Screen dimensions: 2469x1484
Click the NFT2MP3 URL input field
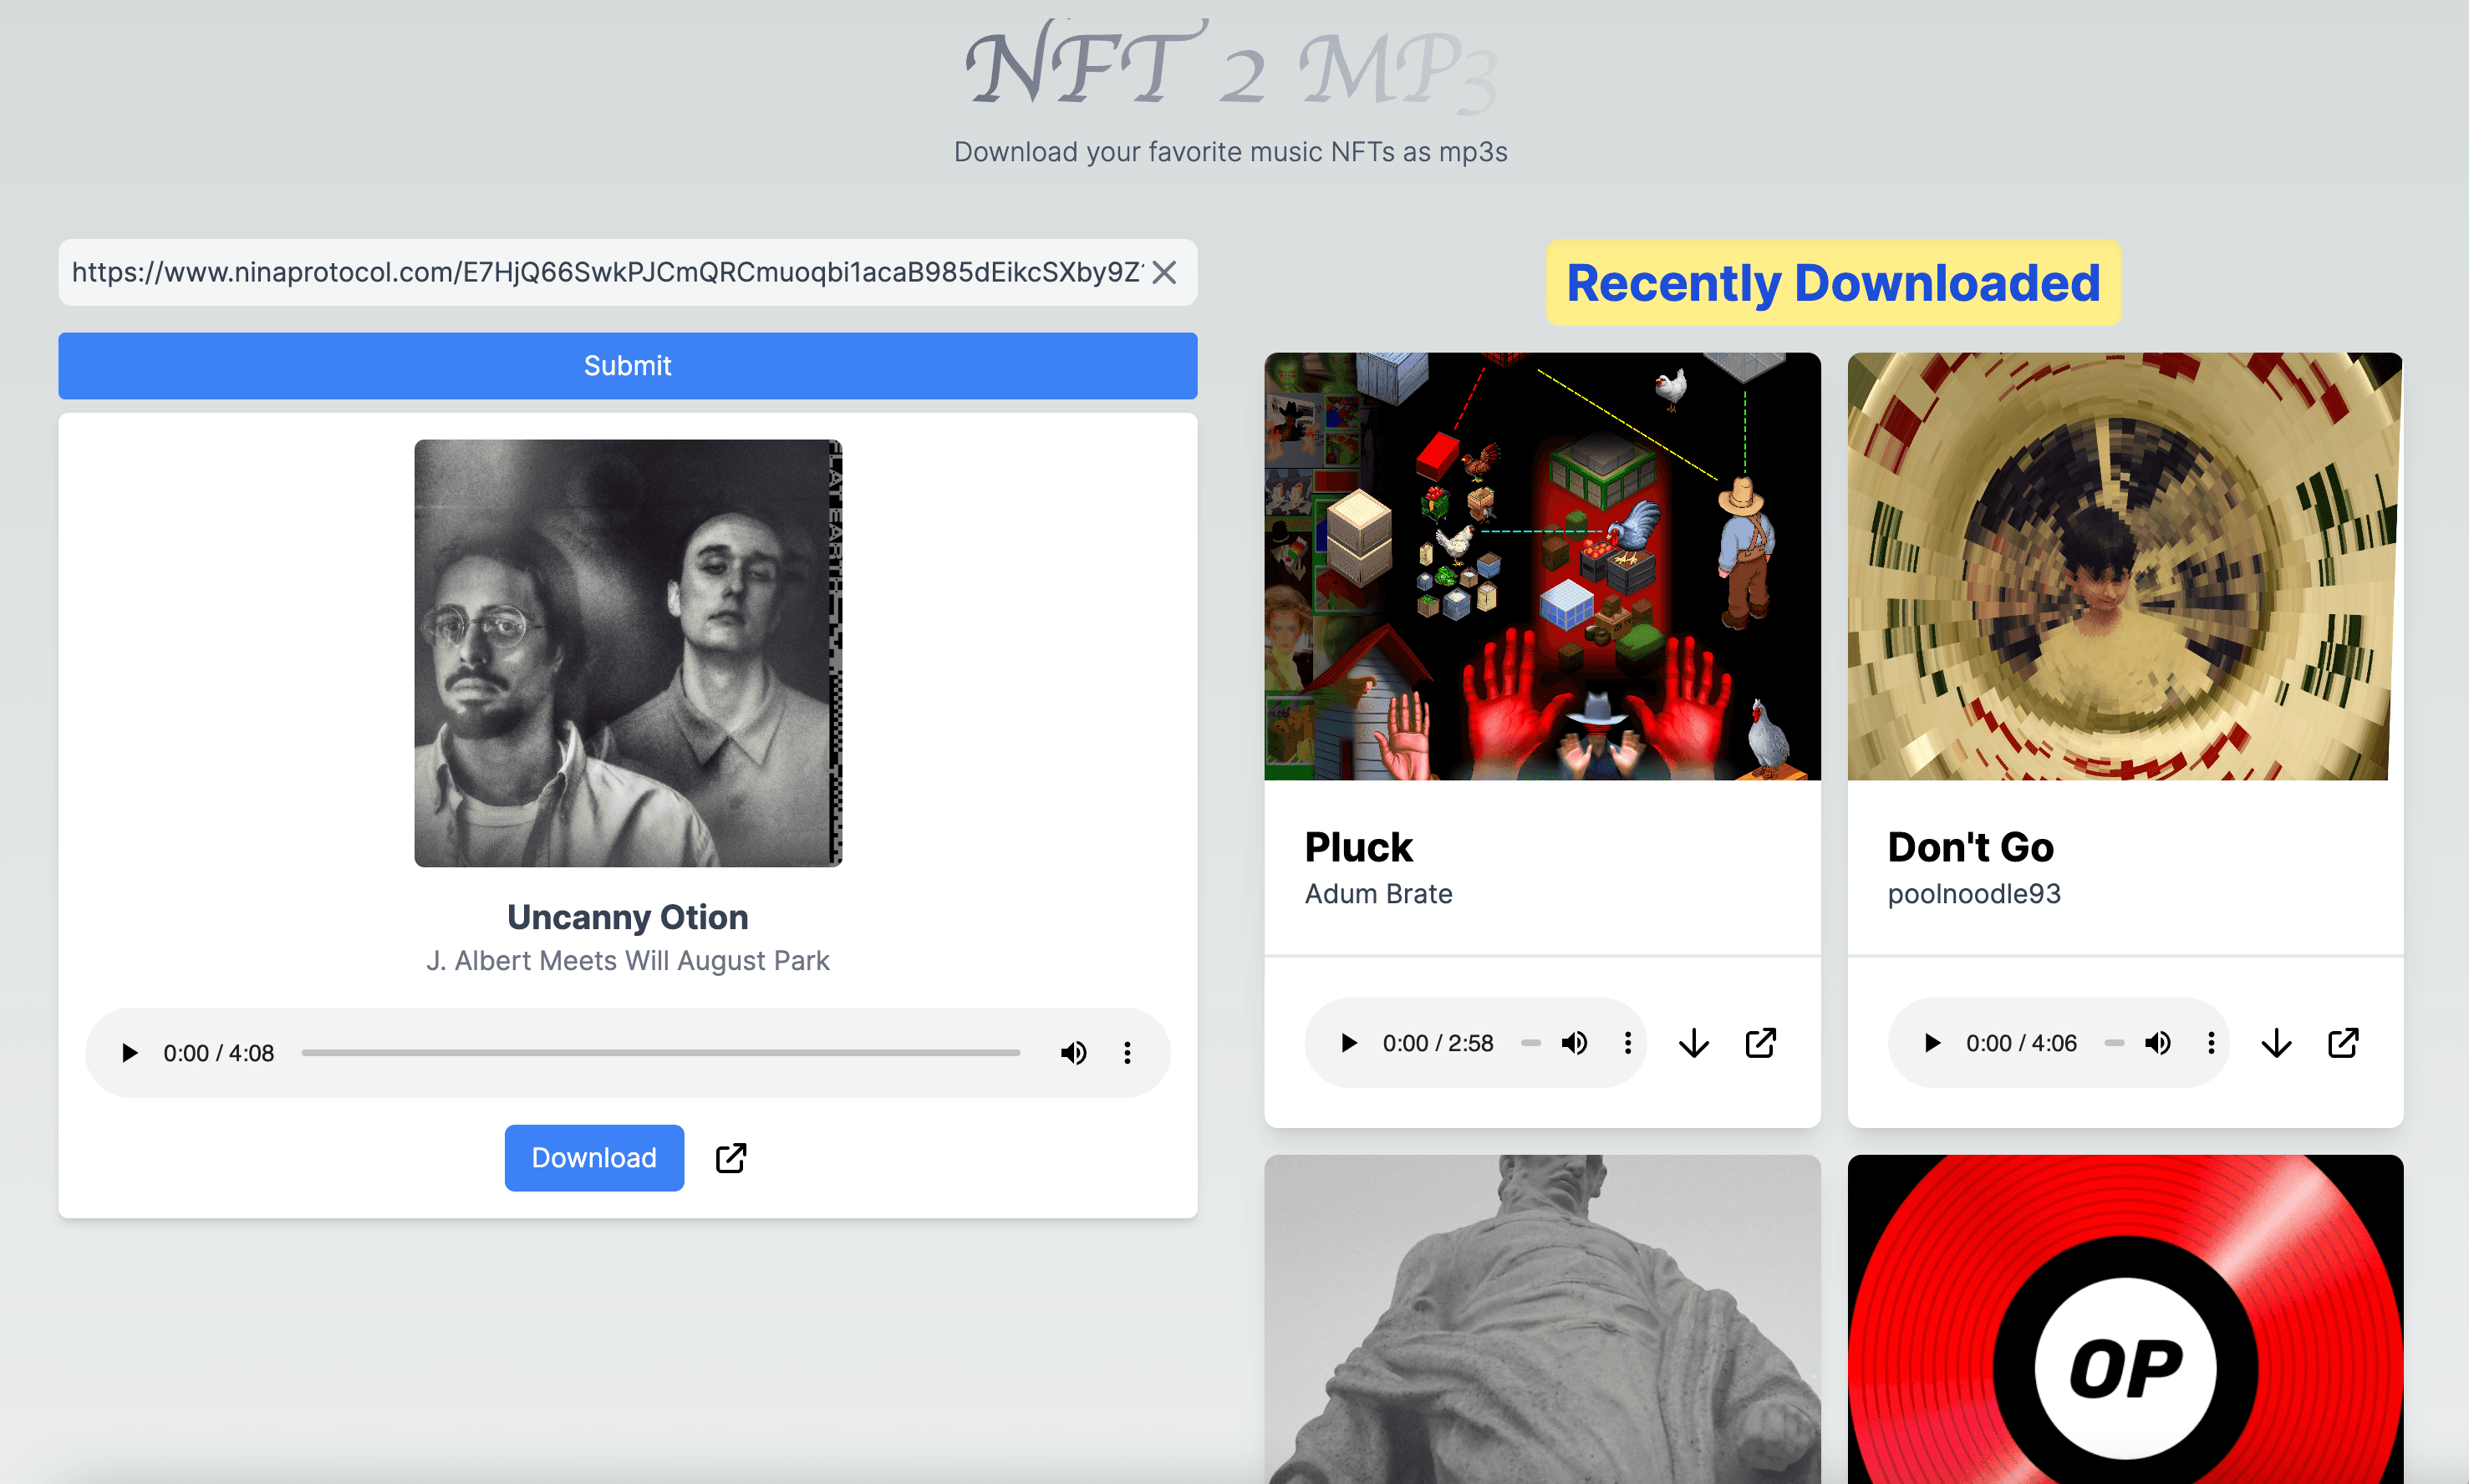coord(626,272)
